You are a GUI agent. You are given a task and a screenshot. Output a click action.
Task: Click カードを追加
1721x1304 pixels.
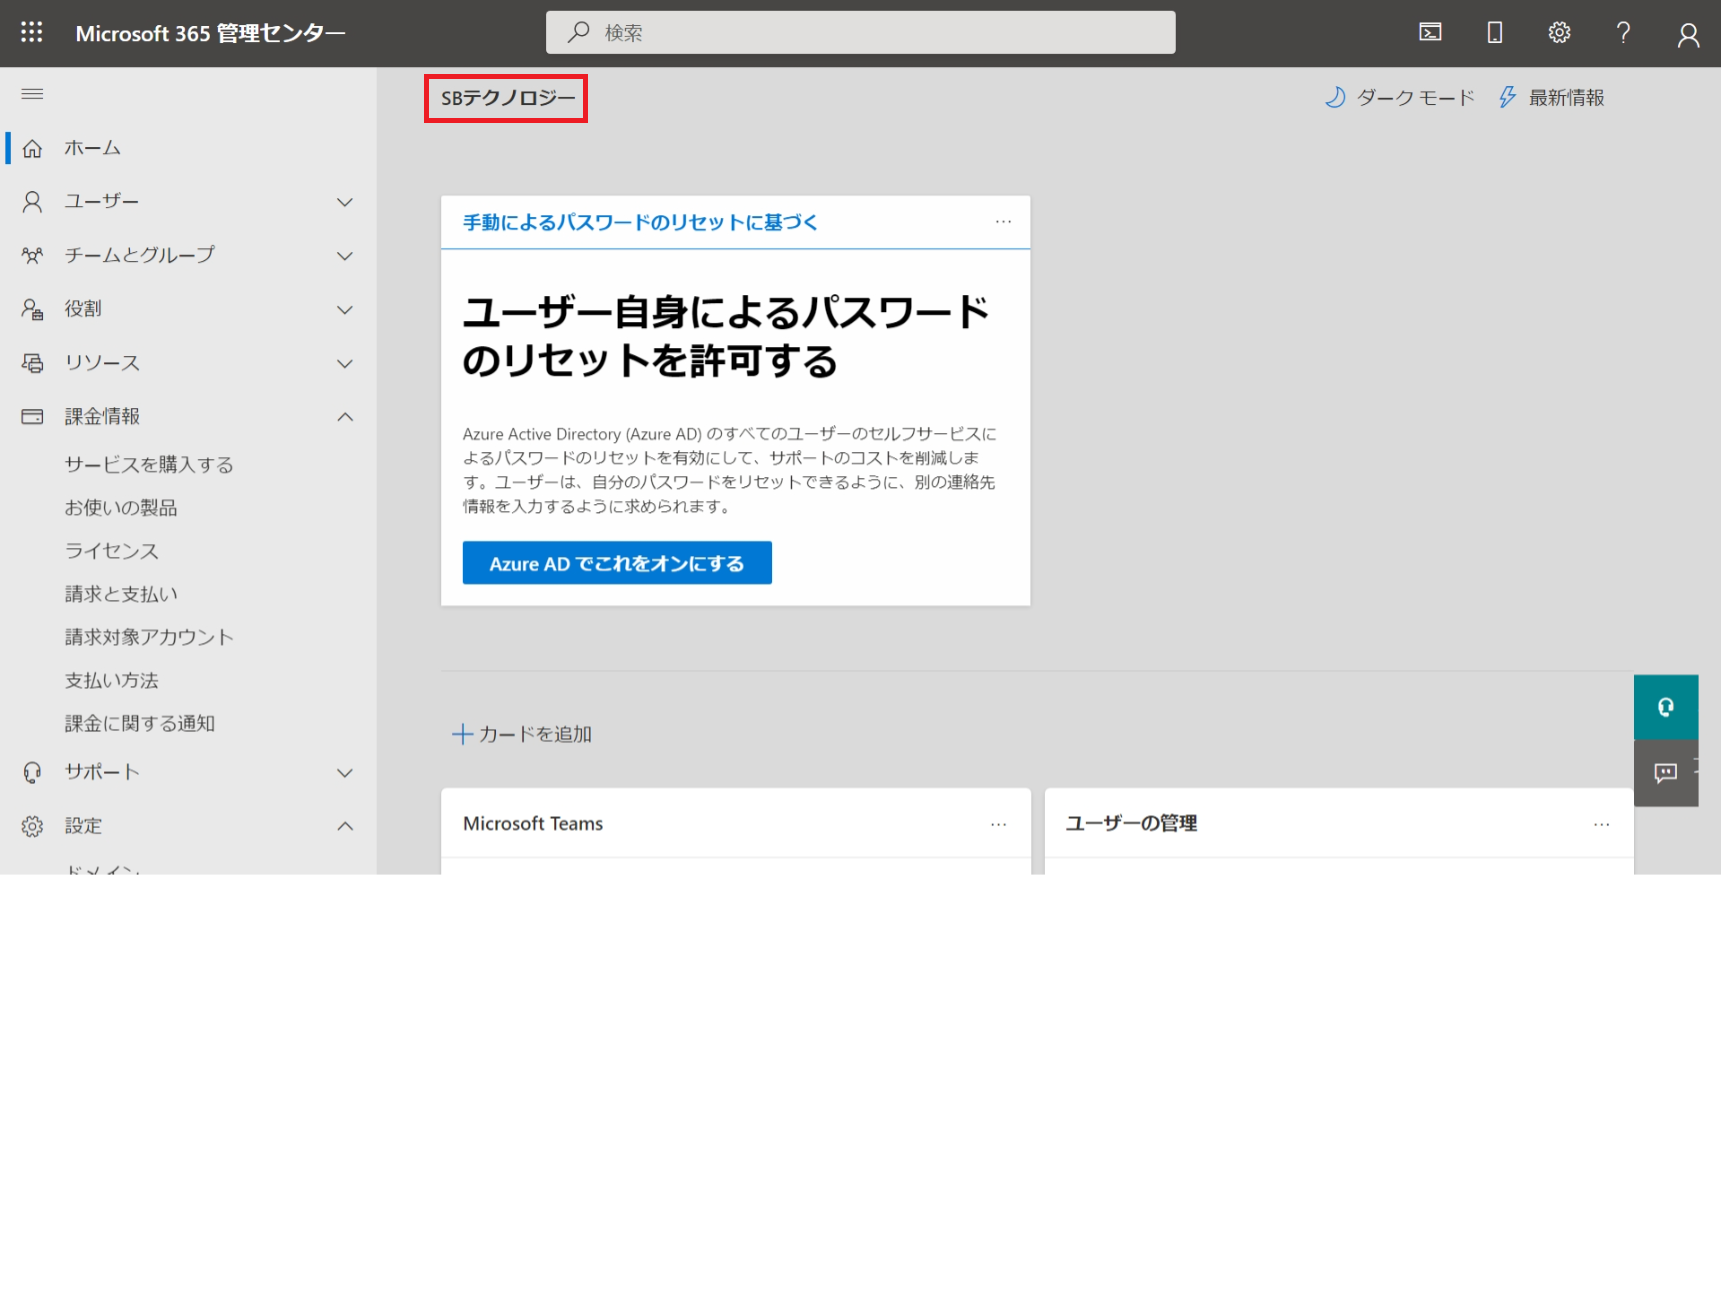[522, 734]
